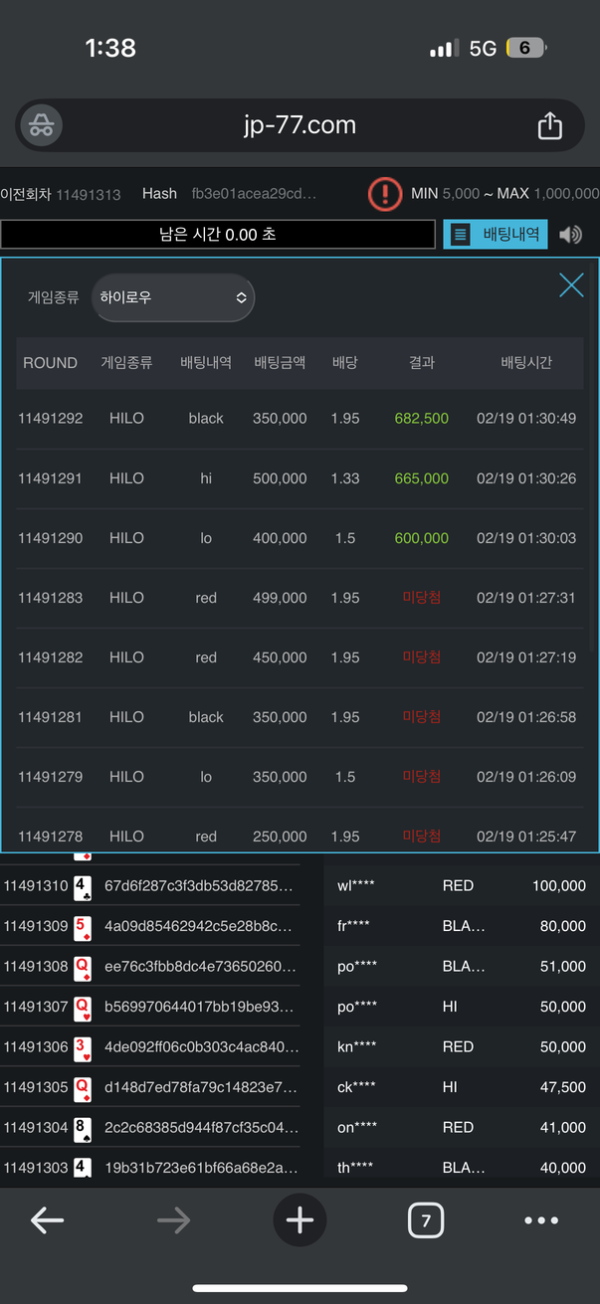The image size is (600, 1304).
Task: Open the 배팅내역 betting history button
Action: pos(496,235)
